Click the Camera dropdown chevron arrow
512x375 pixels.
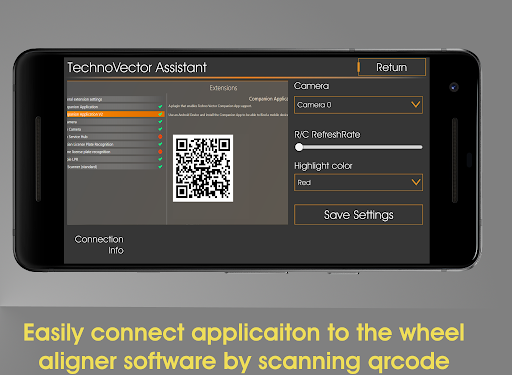(415, 105)
